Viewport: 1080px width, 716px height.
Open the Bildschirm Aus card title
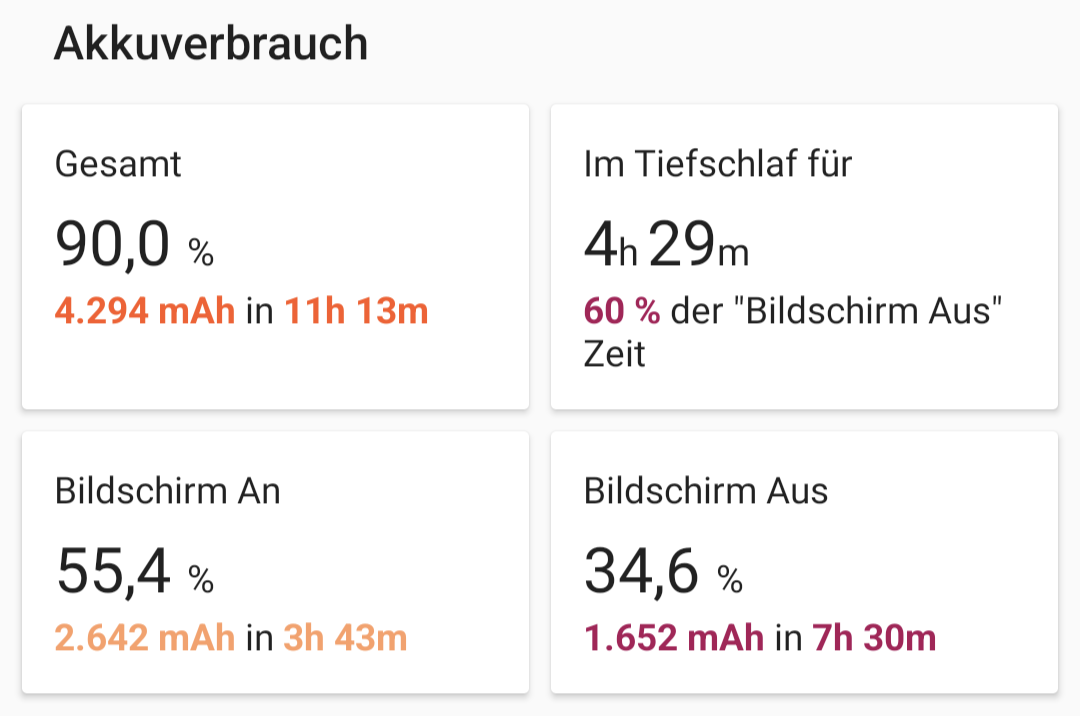706,491
